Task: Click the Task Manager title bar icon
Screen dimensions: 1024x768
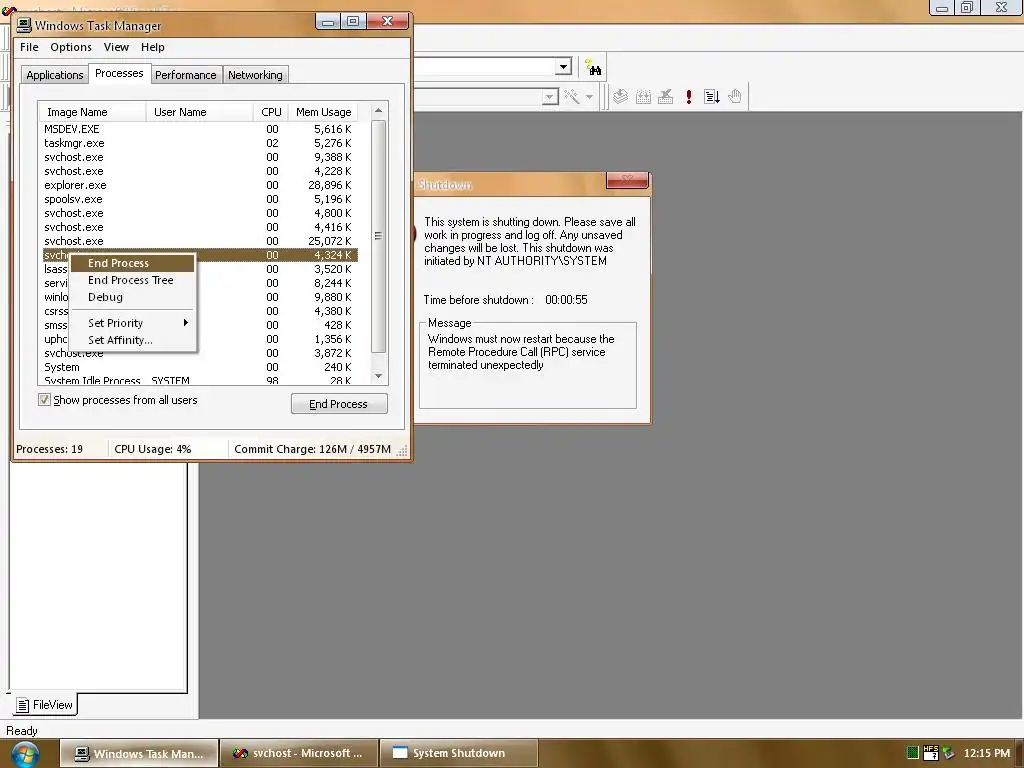Action: click(24, 25)
